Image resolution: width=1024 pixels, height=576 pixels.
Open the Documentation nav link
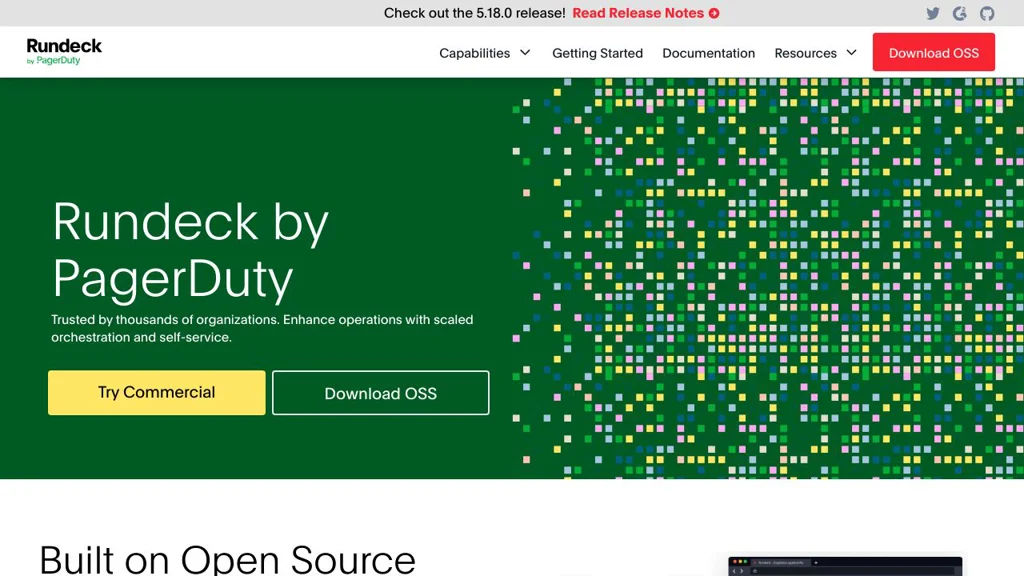coord(709,53)
